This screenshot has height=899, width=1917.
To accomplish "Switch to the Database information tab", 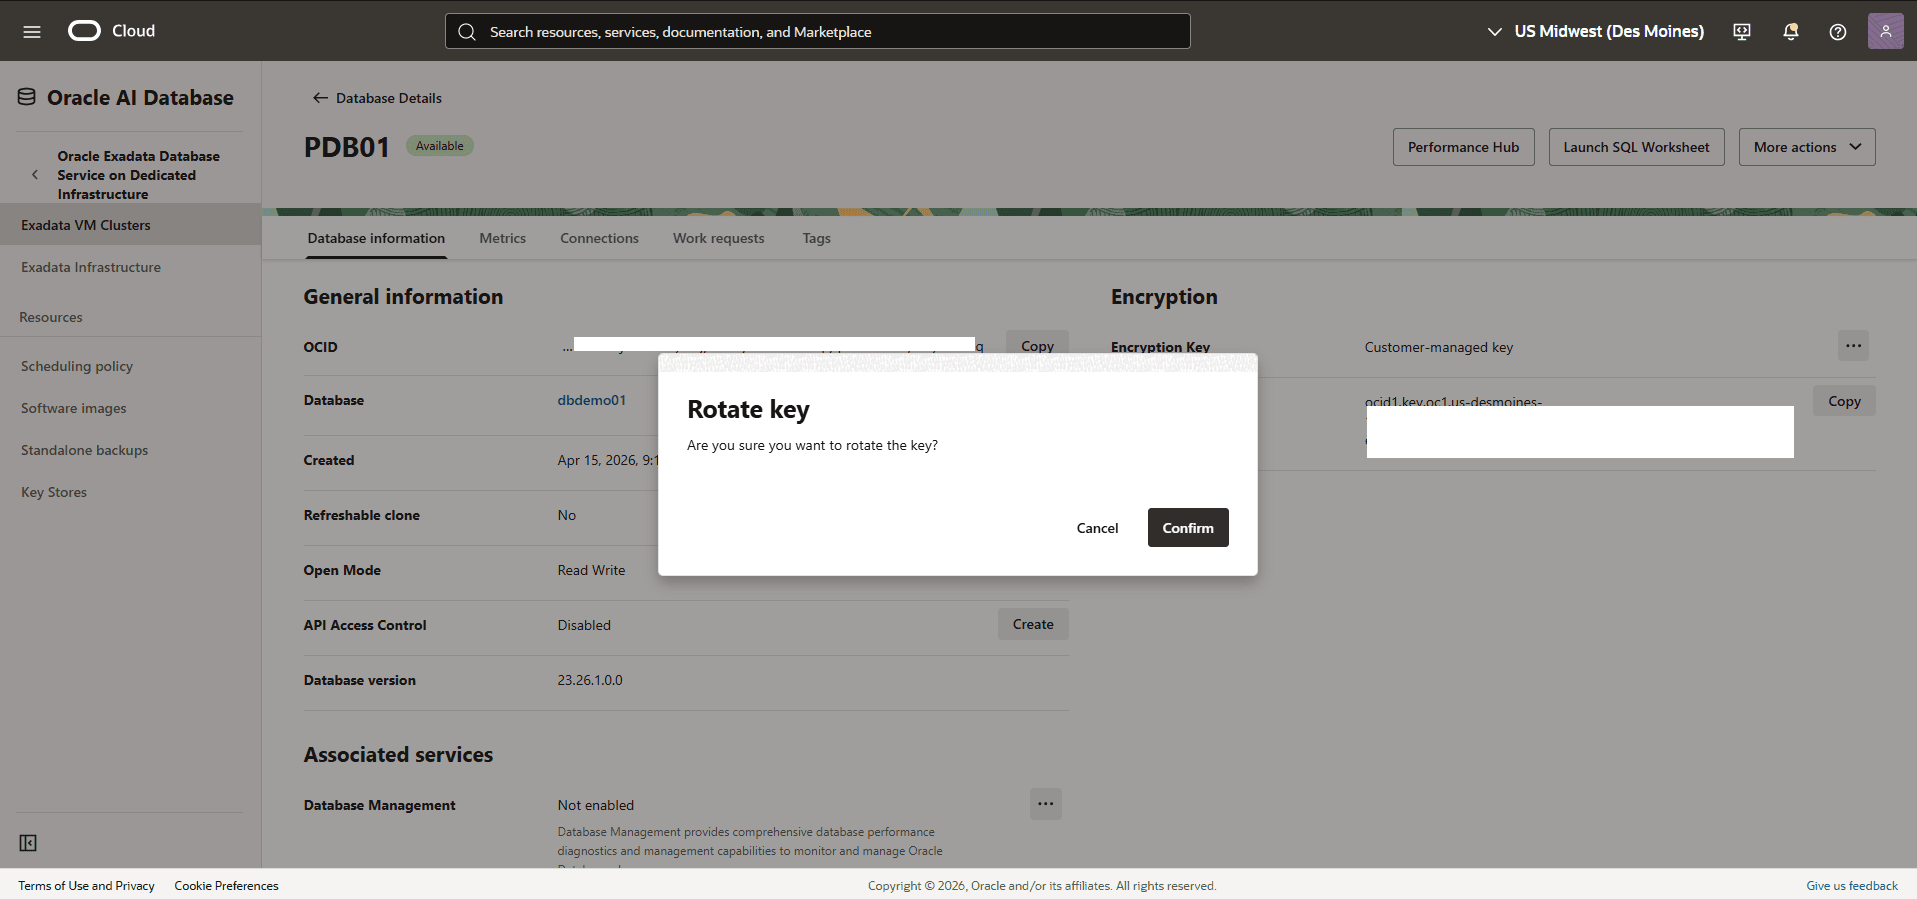I will point(376,238).
